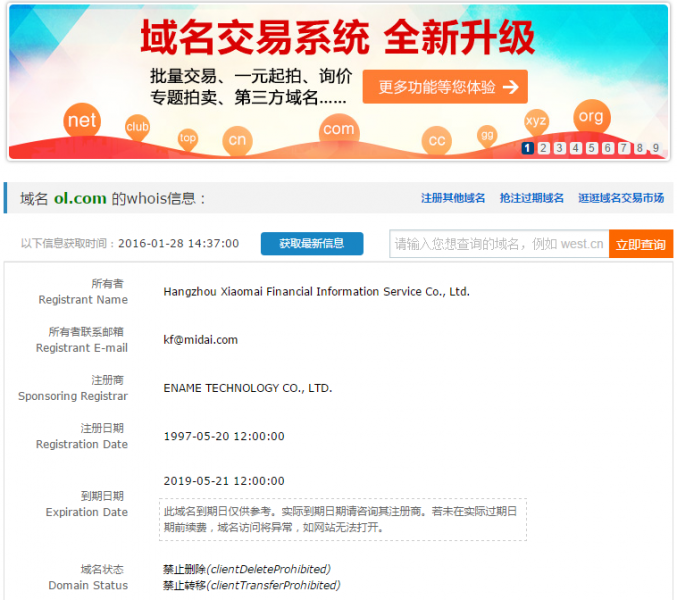This screenshot has width=677, height=600.
Task: Open the 注册其他域名 link
Action: [x=453, y=198]
